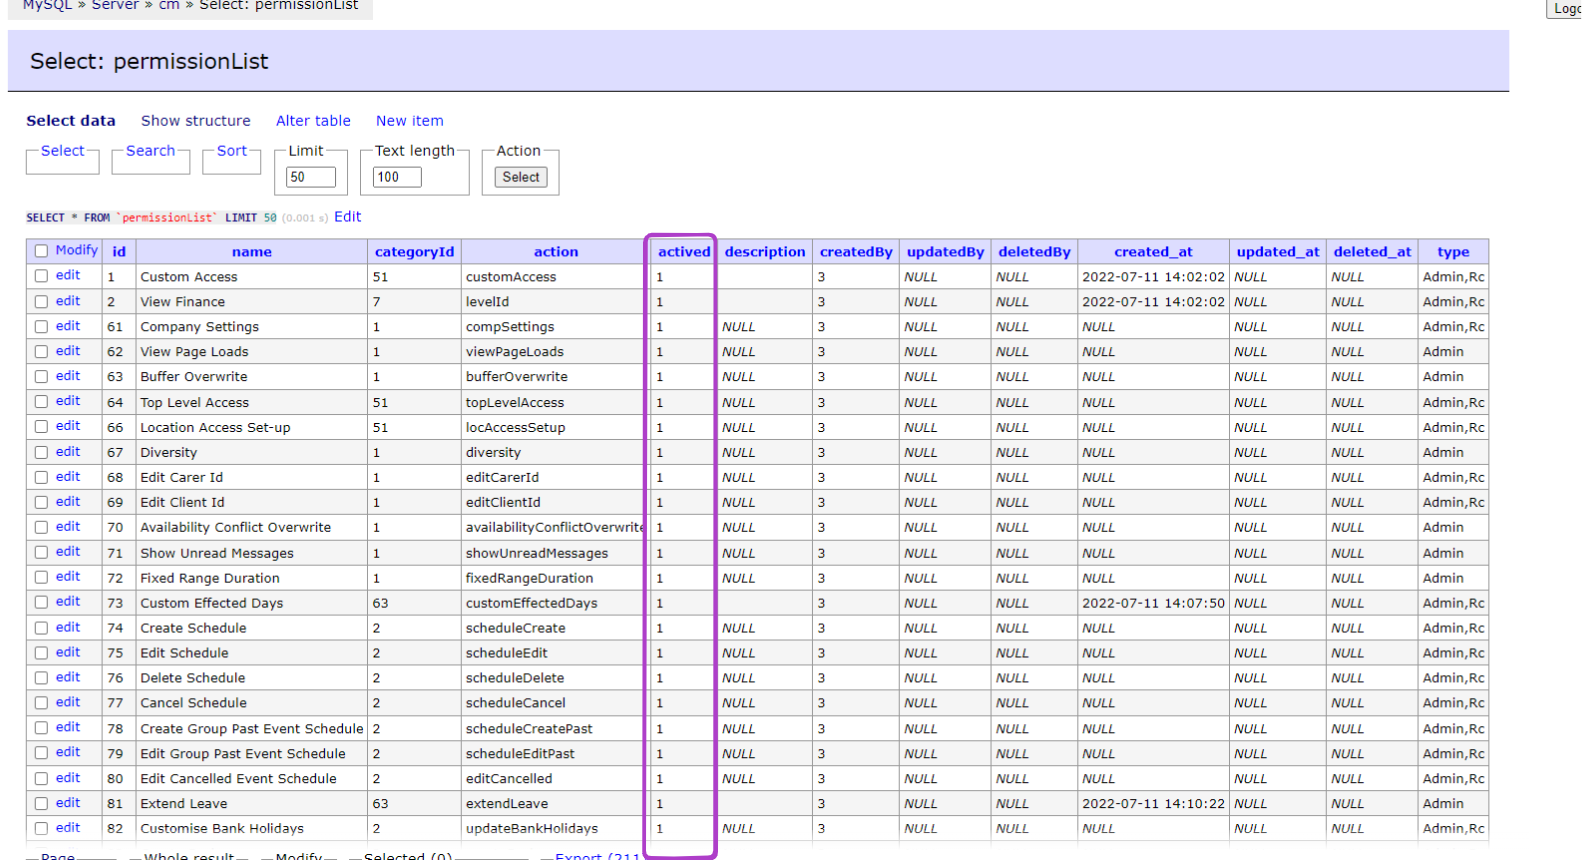
Task: Click the cm database breadcrumb link
Action: coord(169,5)
